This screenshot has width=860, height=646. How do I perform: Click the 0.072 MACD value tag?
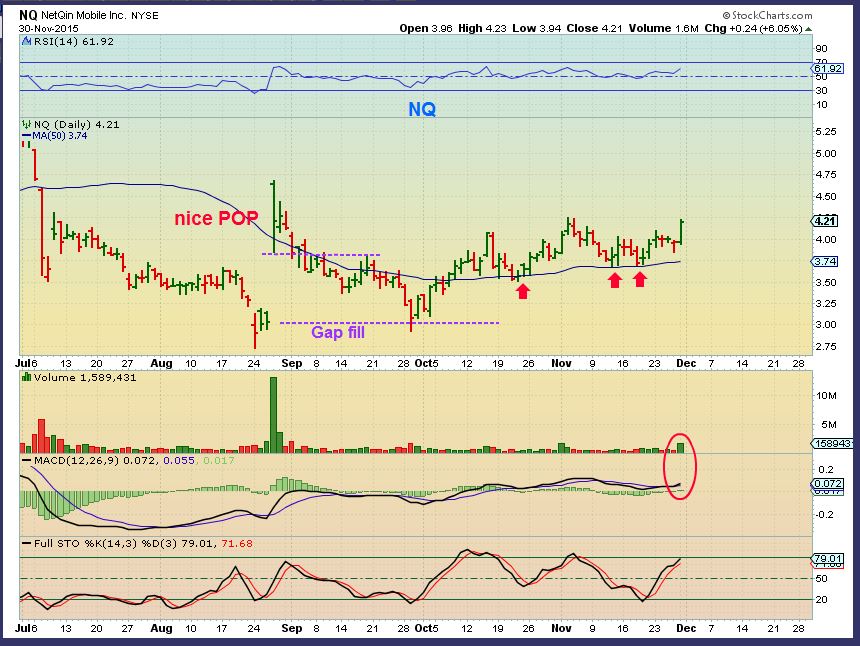(827, 484)
